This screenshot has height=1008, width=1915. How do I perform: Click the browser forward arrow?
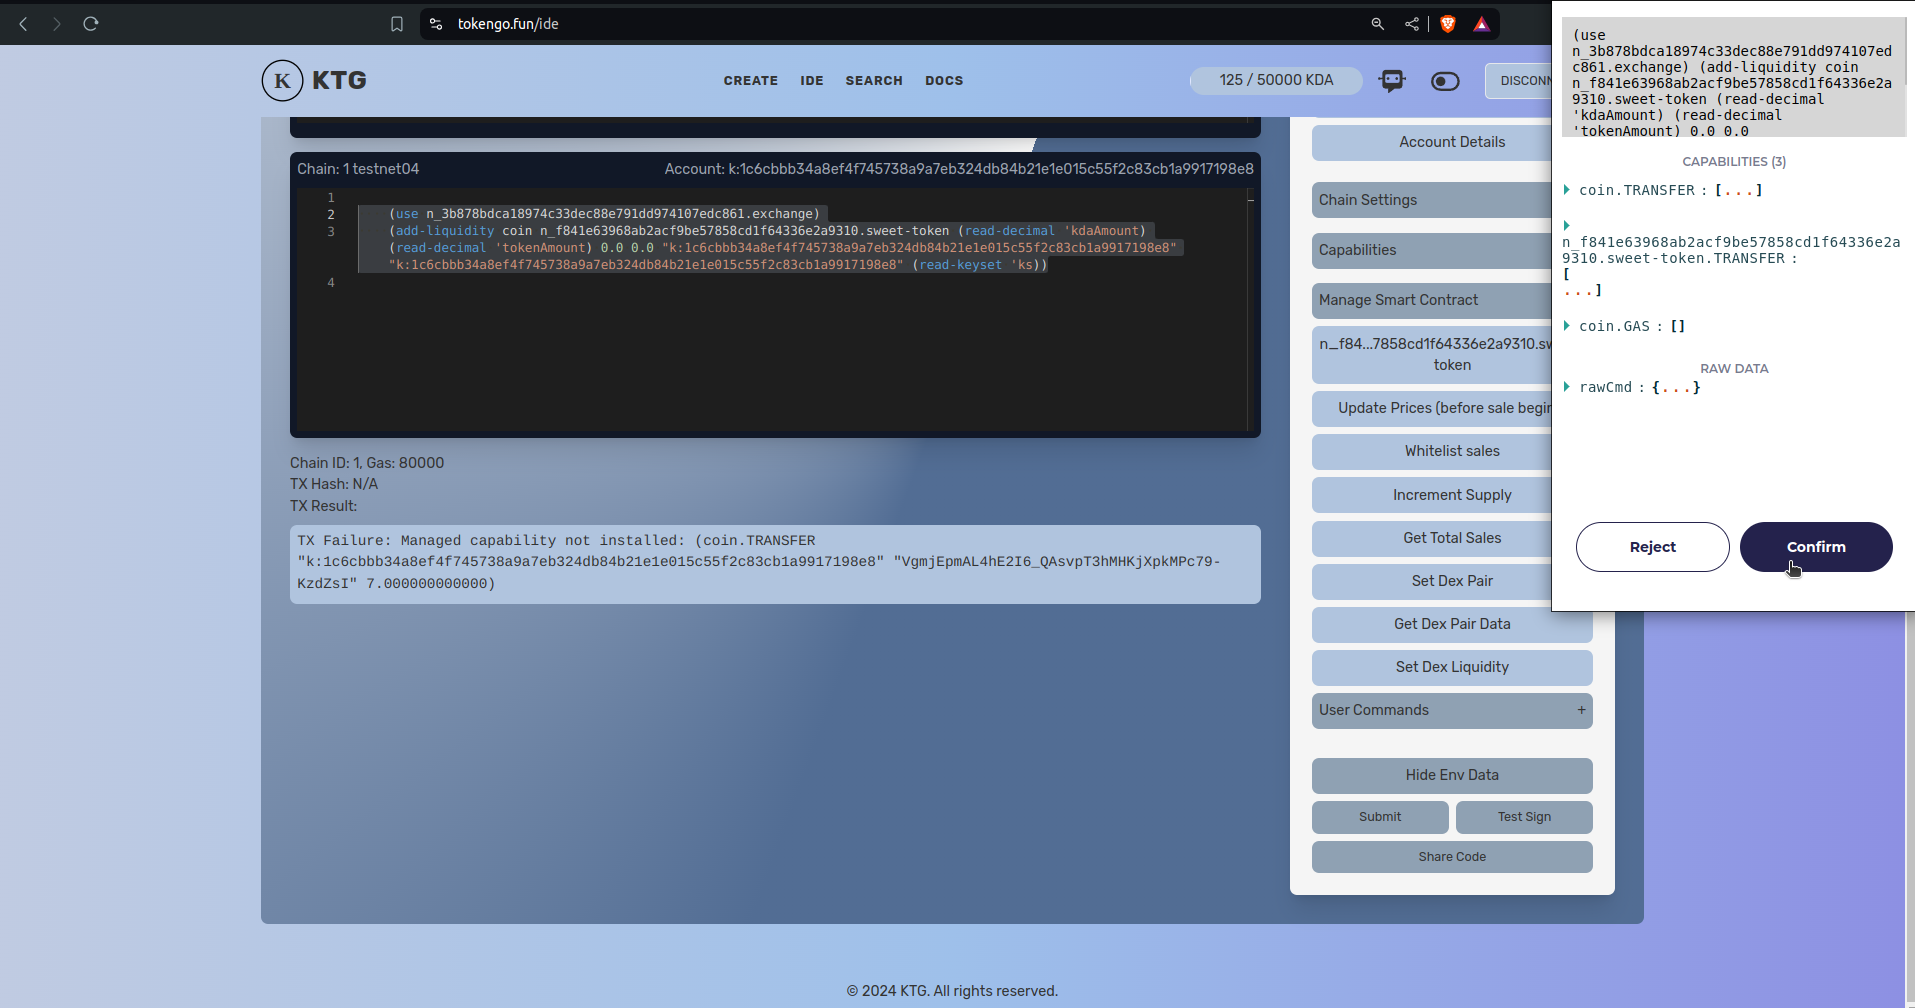(57, 24)
